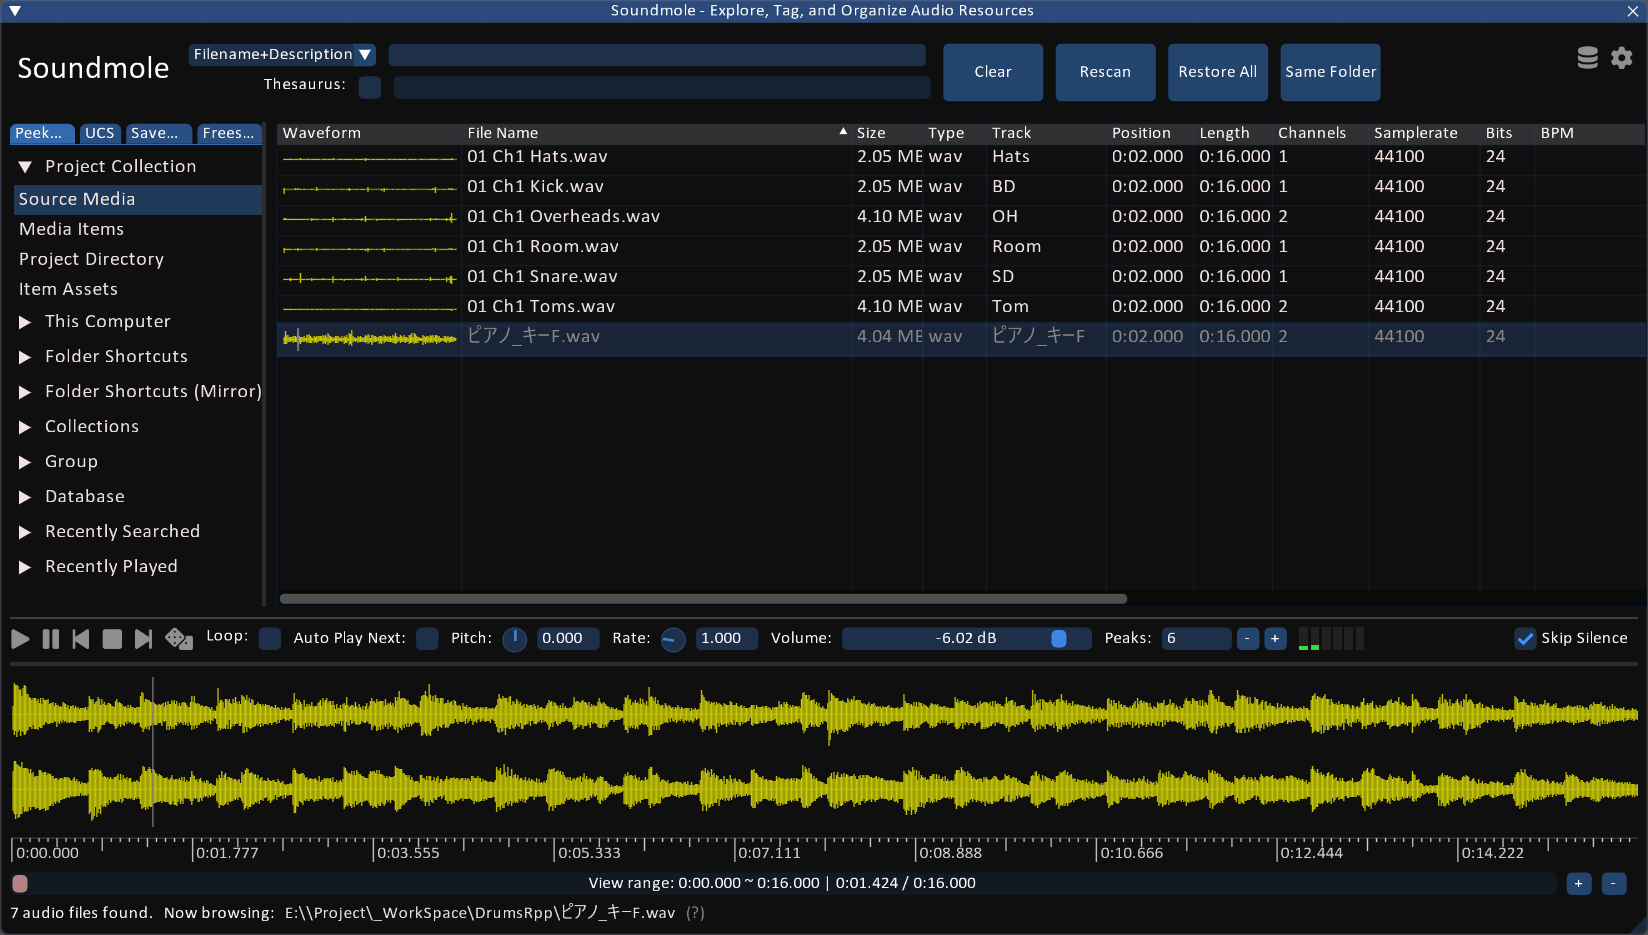Image resolution: width=1648 pixels, height=935 pixels.
Task: Open the Filename+Description search mode dropdown
Action: tap(282, 54)
